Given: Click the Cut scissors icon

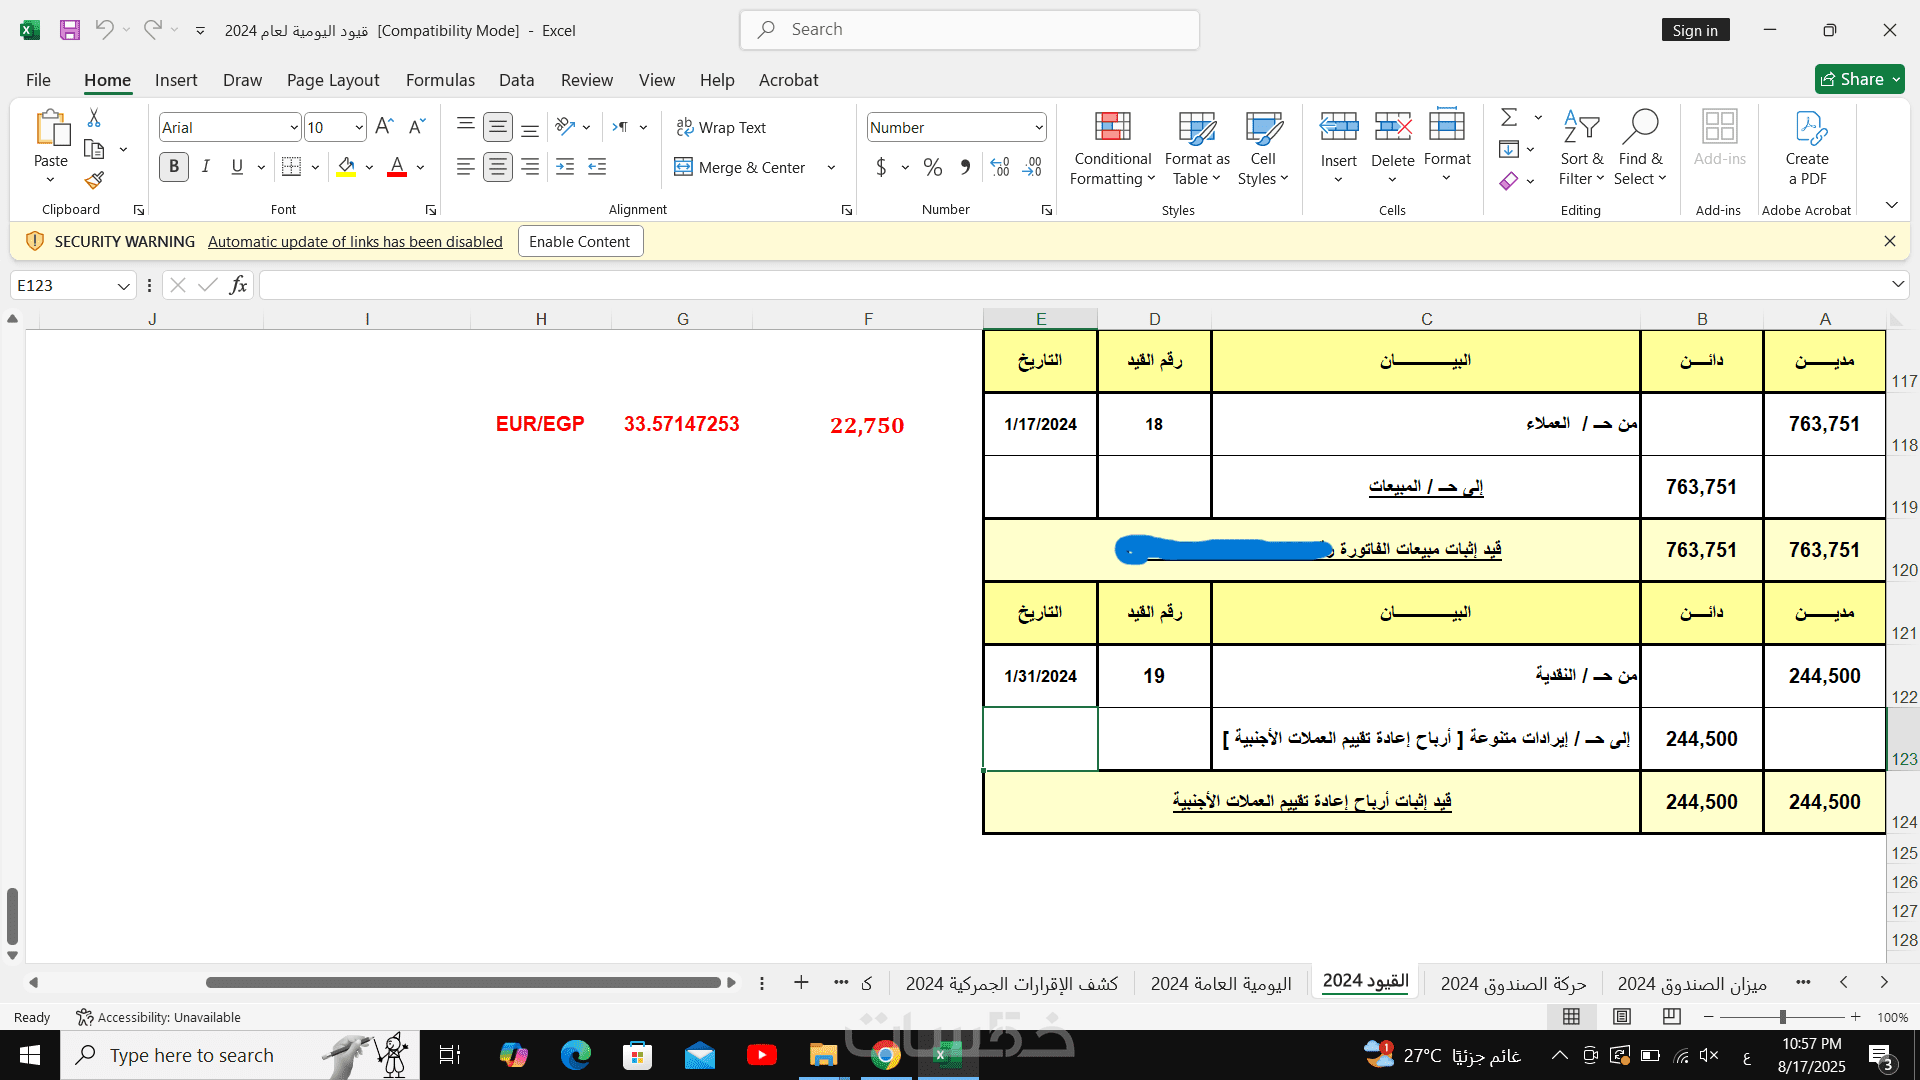Looking at the screenshot, I should coord(94,118).
